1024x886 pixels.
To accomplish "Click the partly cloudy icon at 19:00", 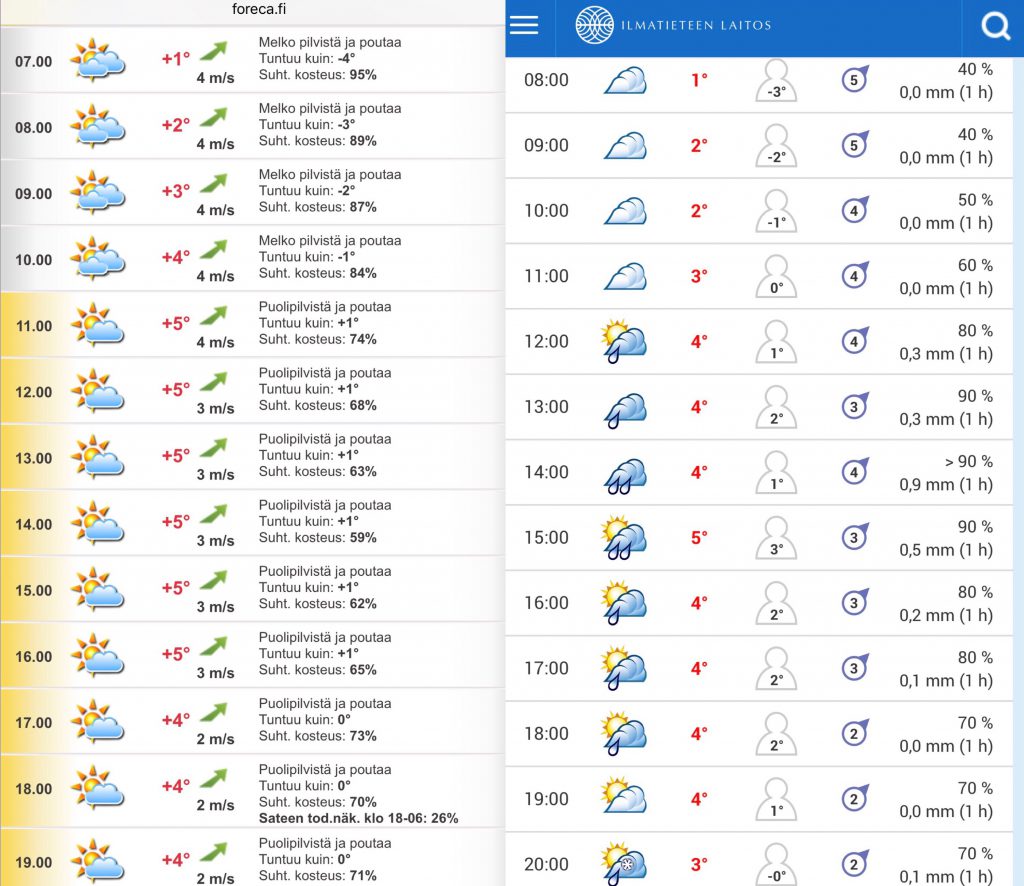I will tap(624, 795).
